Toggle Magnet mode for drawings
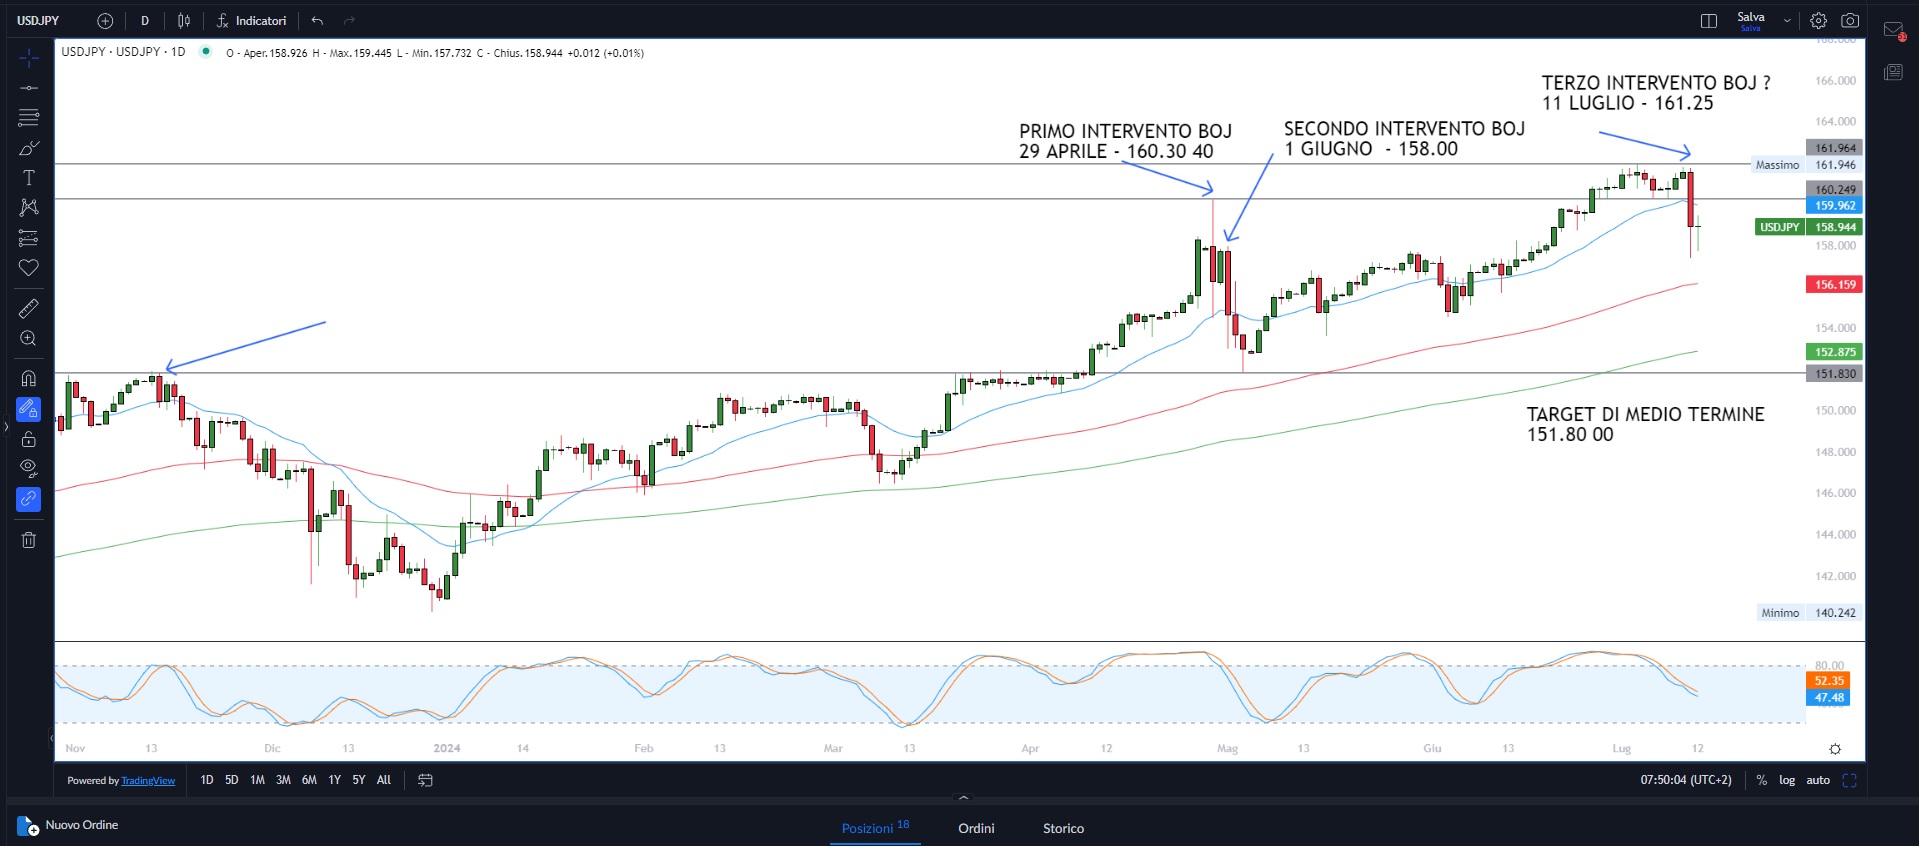The height and width of the screenshot is (848, 1922). (x=29, y=379)
